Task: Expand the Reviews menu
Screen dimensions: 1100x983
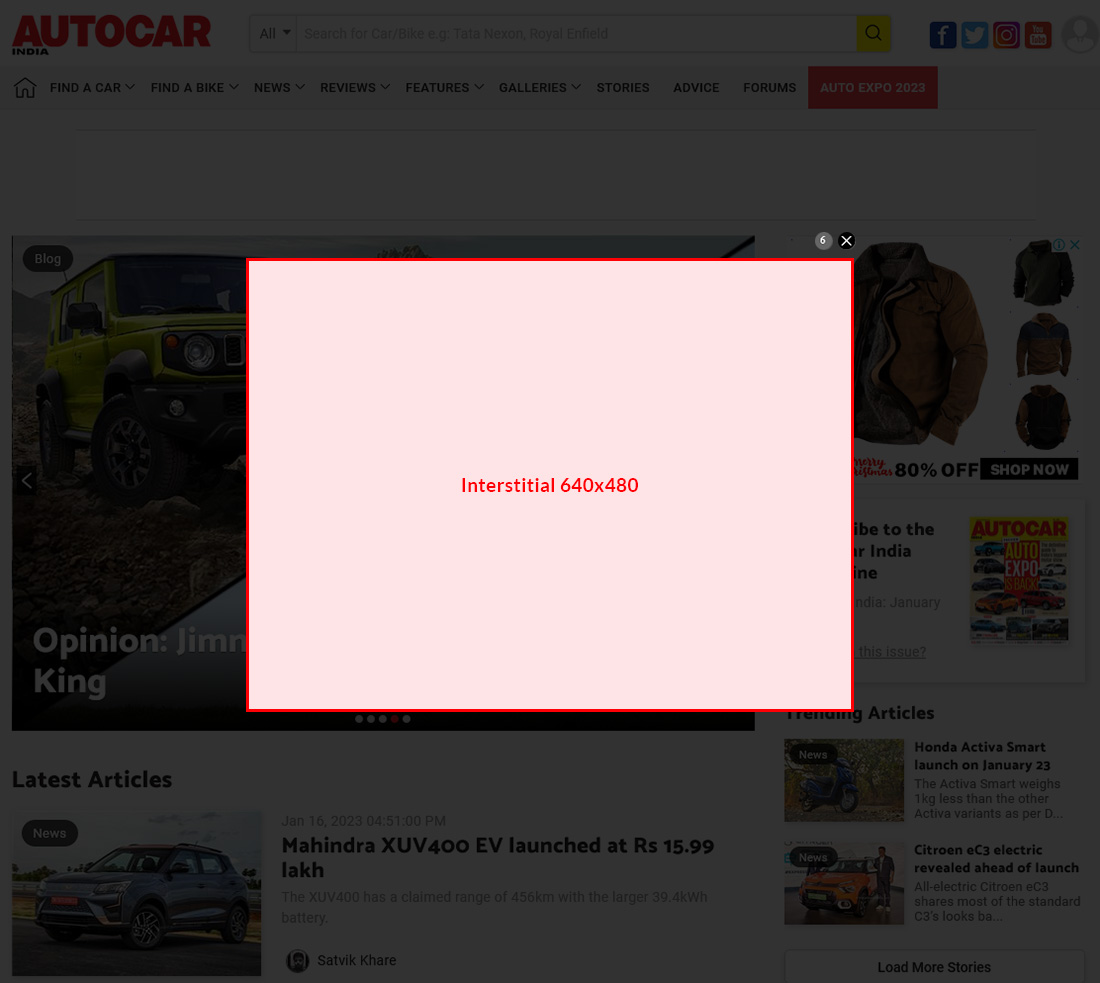Action: point(355,88)
